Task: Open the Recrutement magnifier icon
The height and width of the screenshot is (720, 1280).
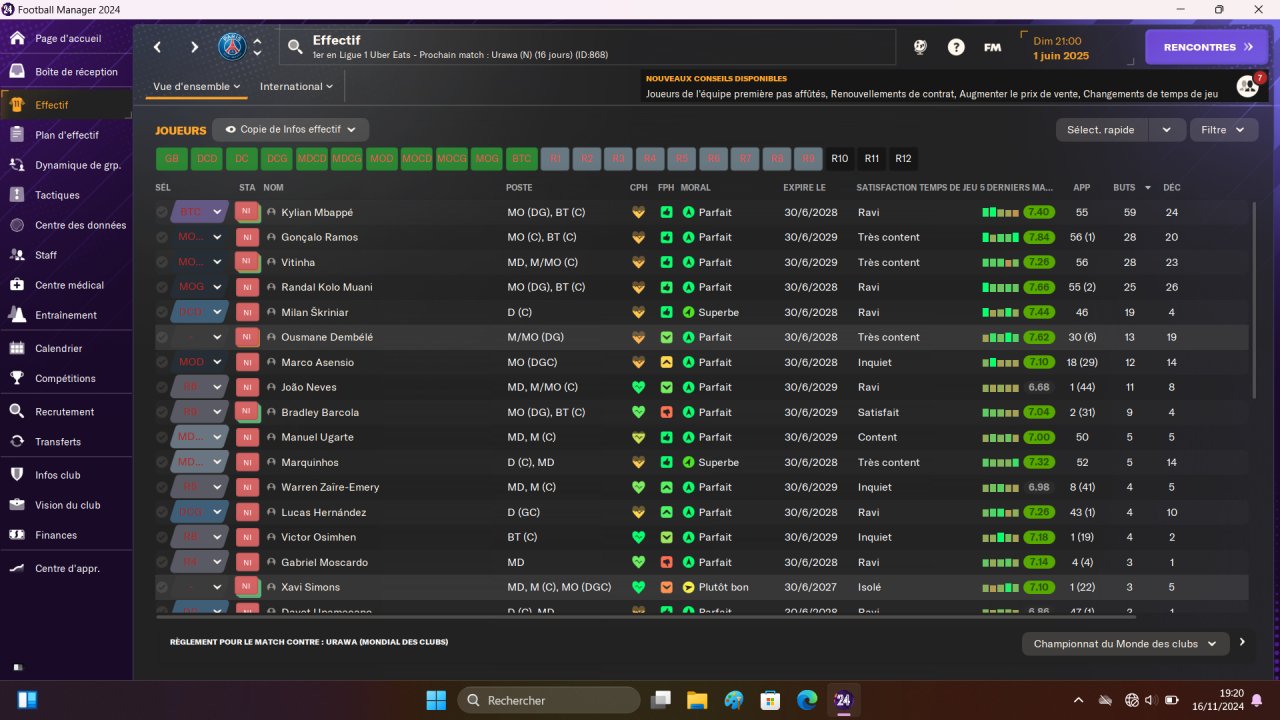Action: click(x=17, y=412)
